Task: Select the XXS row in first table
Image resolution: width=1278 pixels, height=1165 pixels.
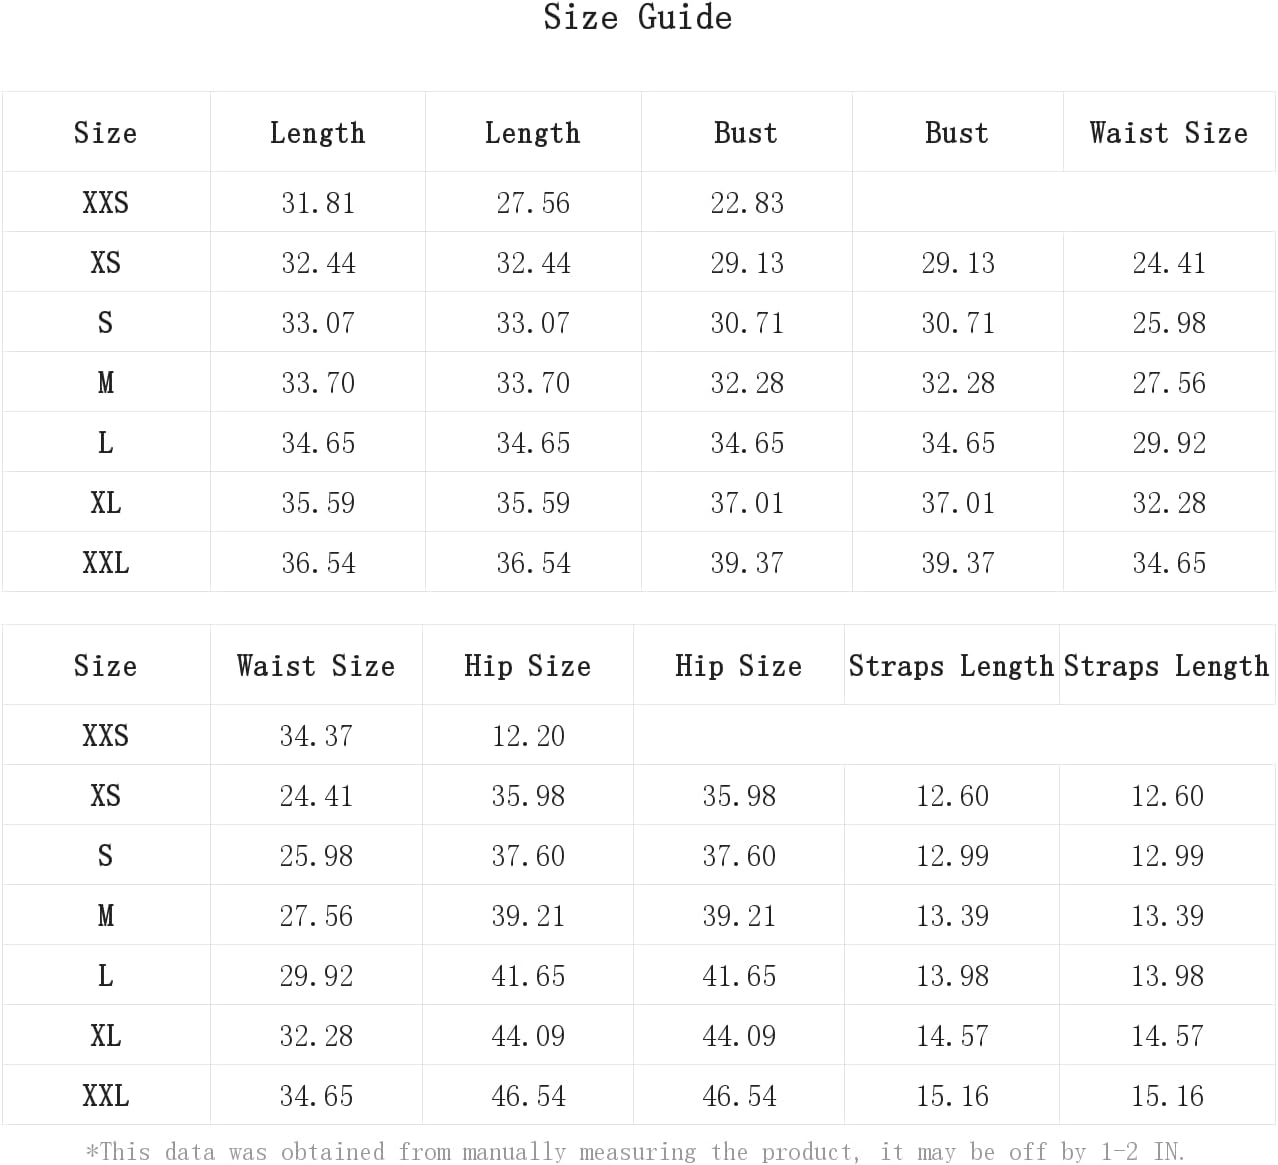Action: tap(639, 202)
